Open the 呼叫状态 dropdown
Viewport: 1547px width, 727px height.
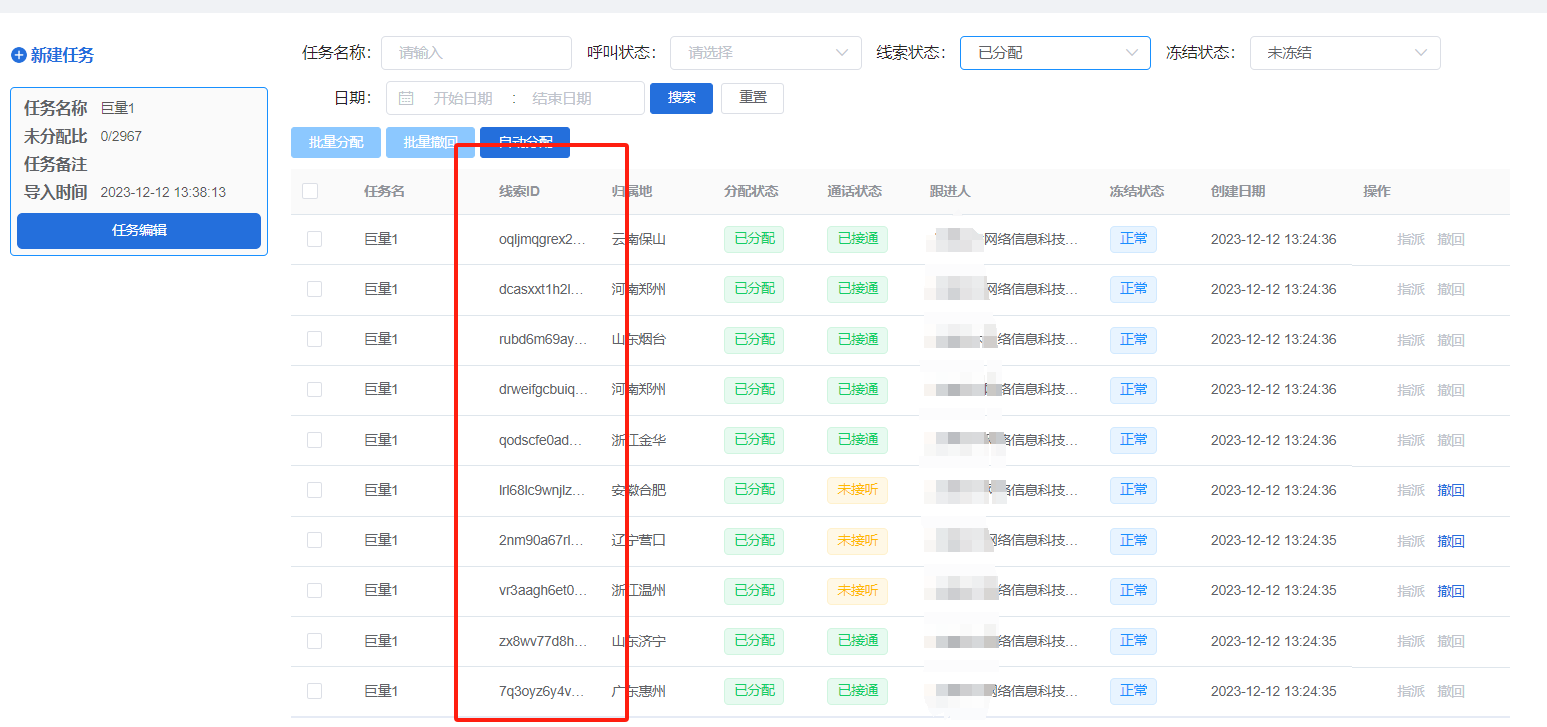point(765,53)
